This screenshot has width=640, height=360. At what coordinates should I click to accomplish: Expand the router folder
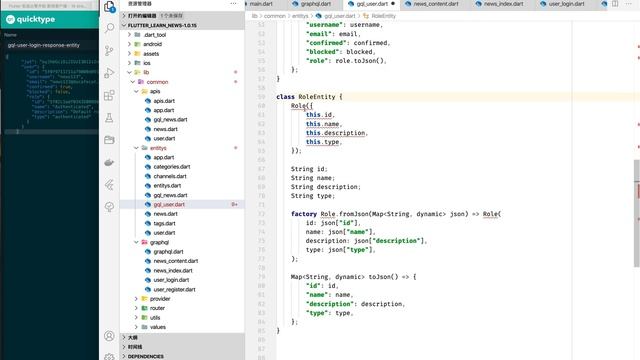tap(183, 308)
